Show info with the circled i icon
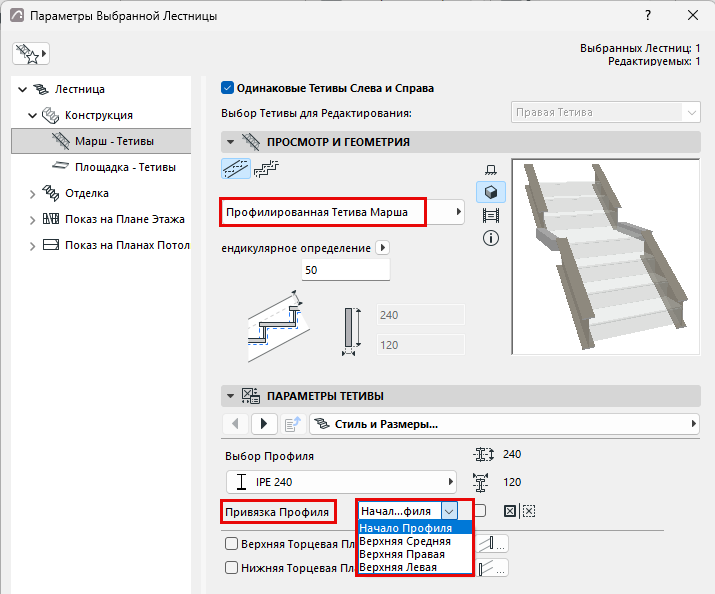 point(491,238)
